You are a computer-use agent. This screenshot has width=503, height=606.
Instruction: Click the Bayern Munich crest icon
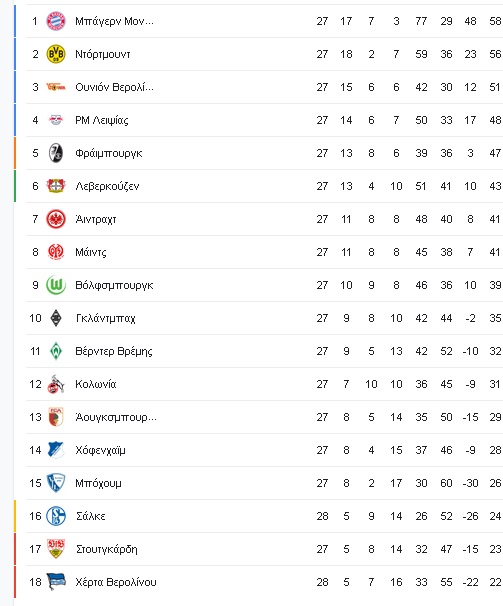(x=56, y=21)
